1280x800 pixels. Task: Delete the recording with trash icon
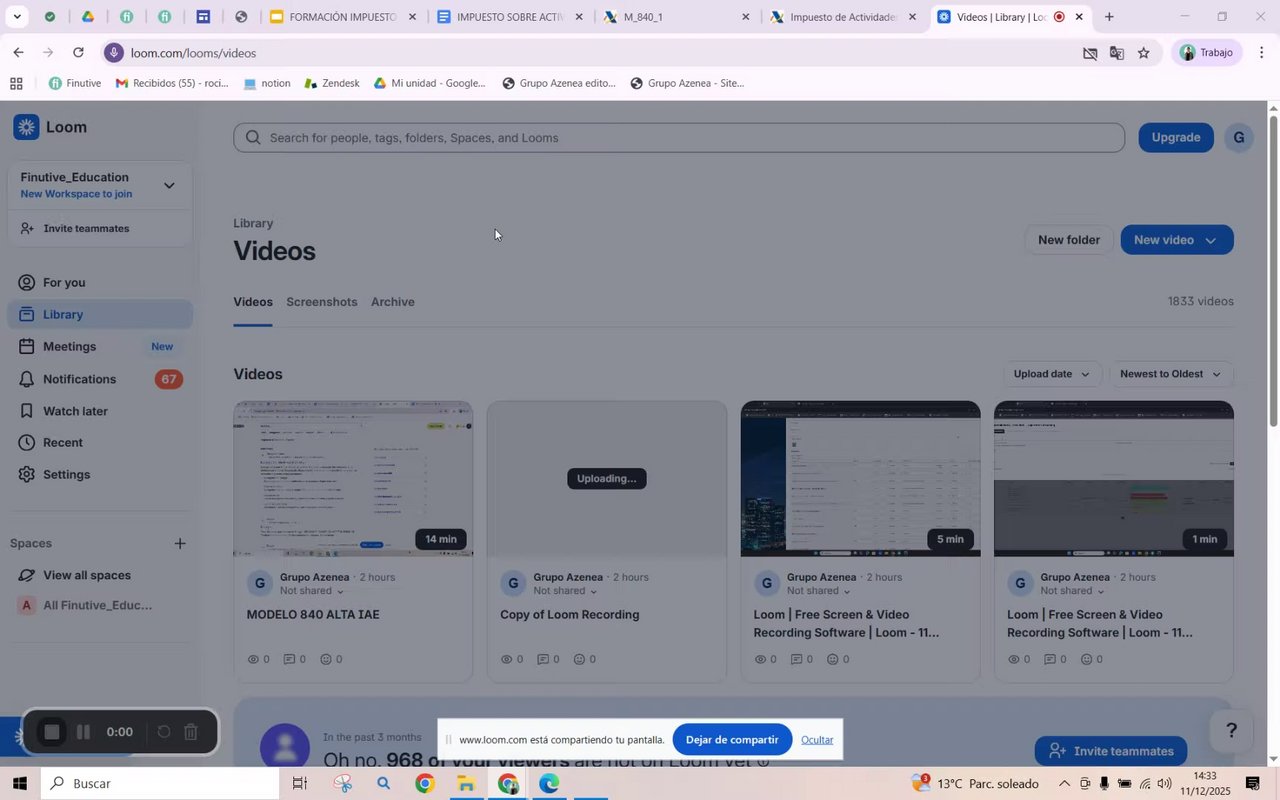pos(191,733)
